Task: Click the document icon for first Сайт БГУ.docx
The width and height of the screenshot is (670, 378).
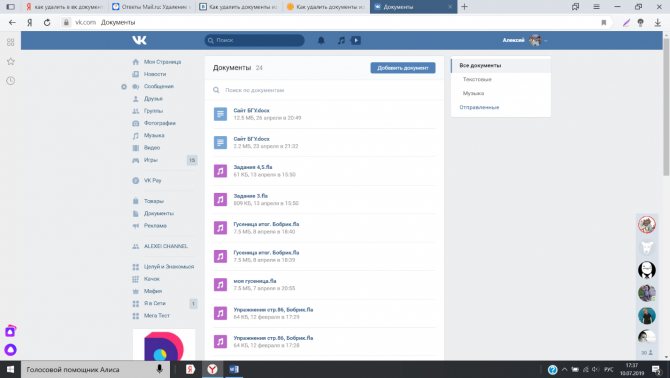Action: coord(220,114)
